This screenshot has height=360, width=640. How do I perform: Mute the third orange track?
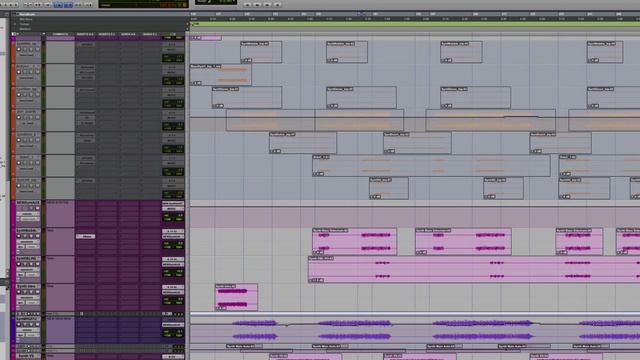click(x=37, y=95)
